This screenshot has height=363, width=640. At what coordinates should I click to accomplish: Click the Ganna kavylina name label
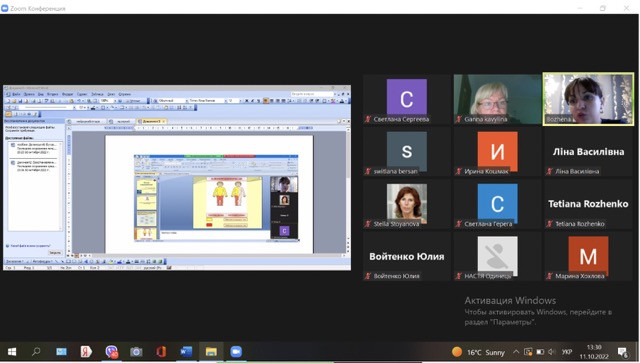[486, 119]
